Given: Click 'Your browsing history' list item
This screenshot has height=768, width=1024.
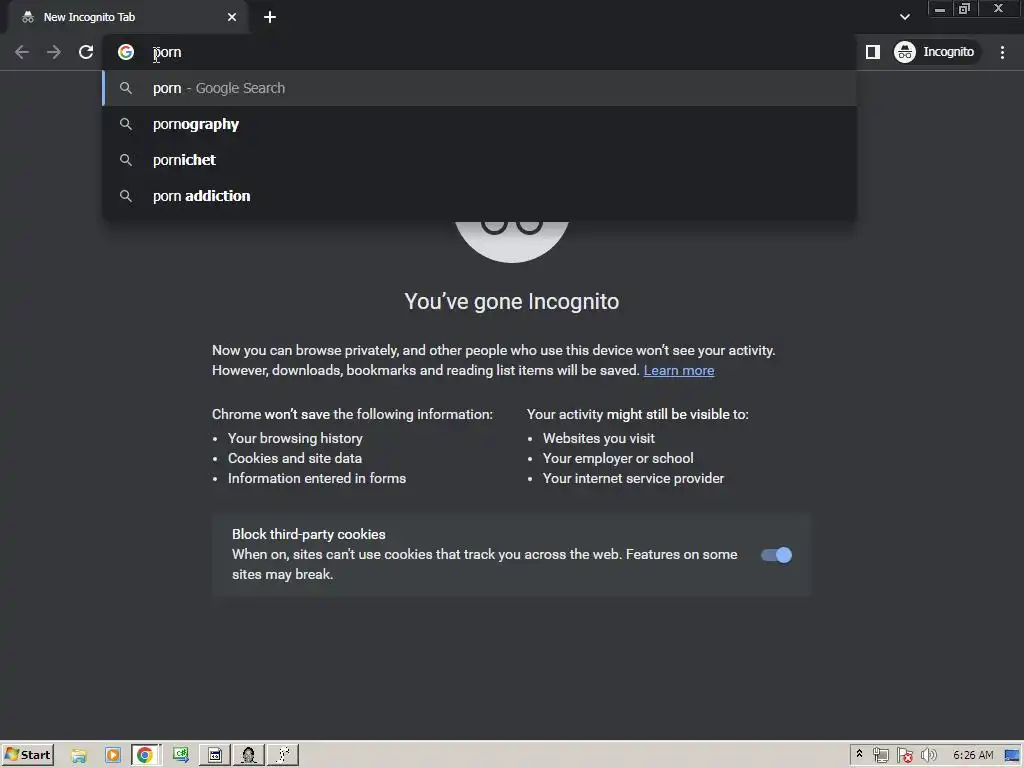Looking at the screenshot, I should pyautogui.click(x=295, y=438).
